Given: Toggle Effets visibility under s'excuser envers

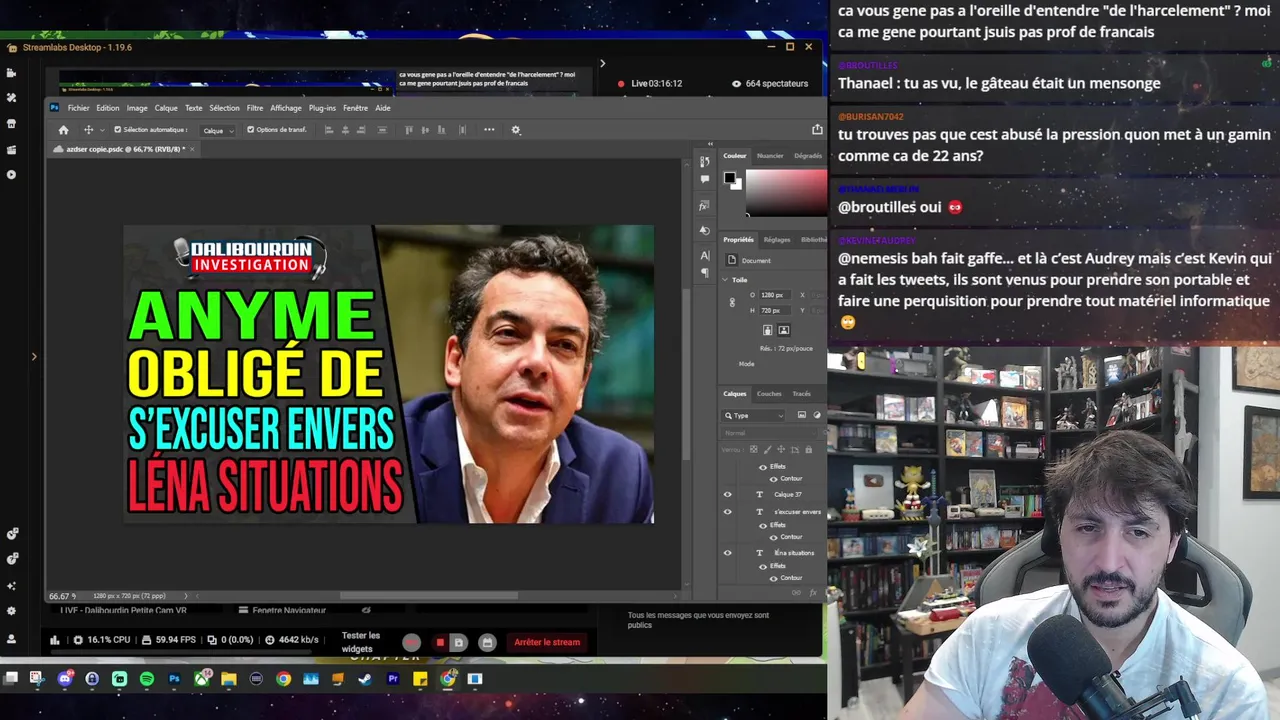Looking at the screenshot, I should (x=763, y=525).
